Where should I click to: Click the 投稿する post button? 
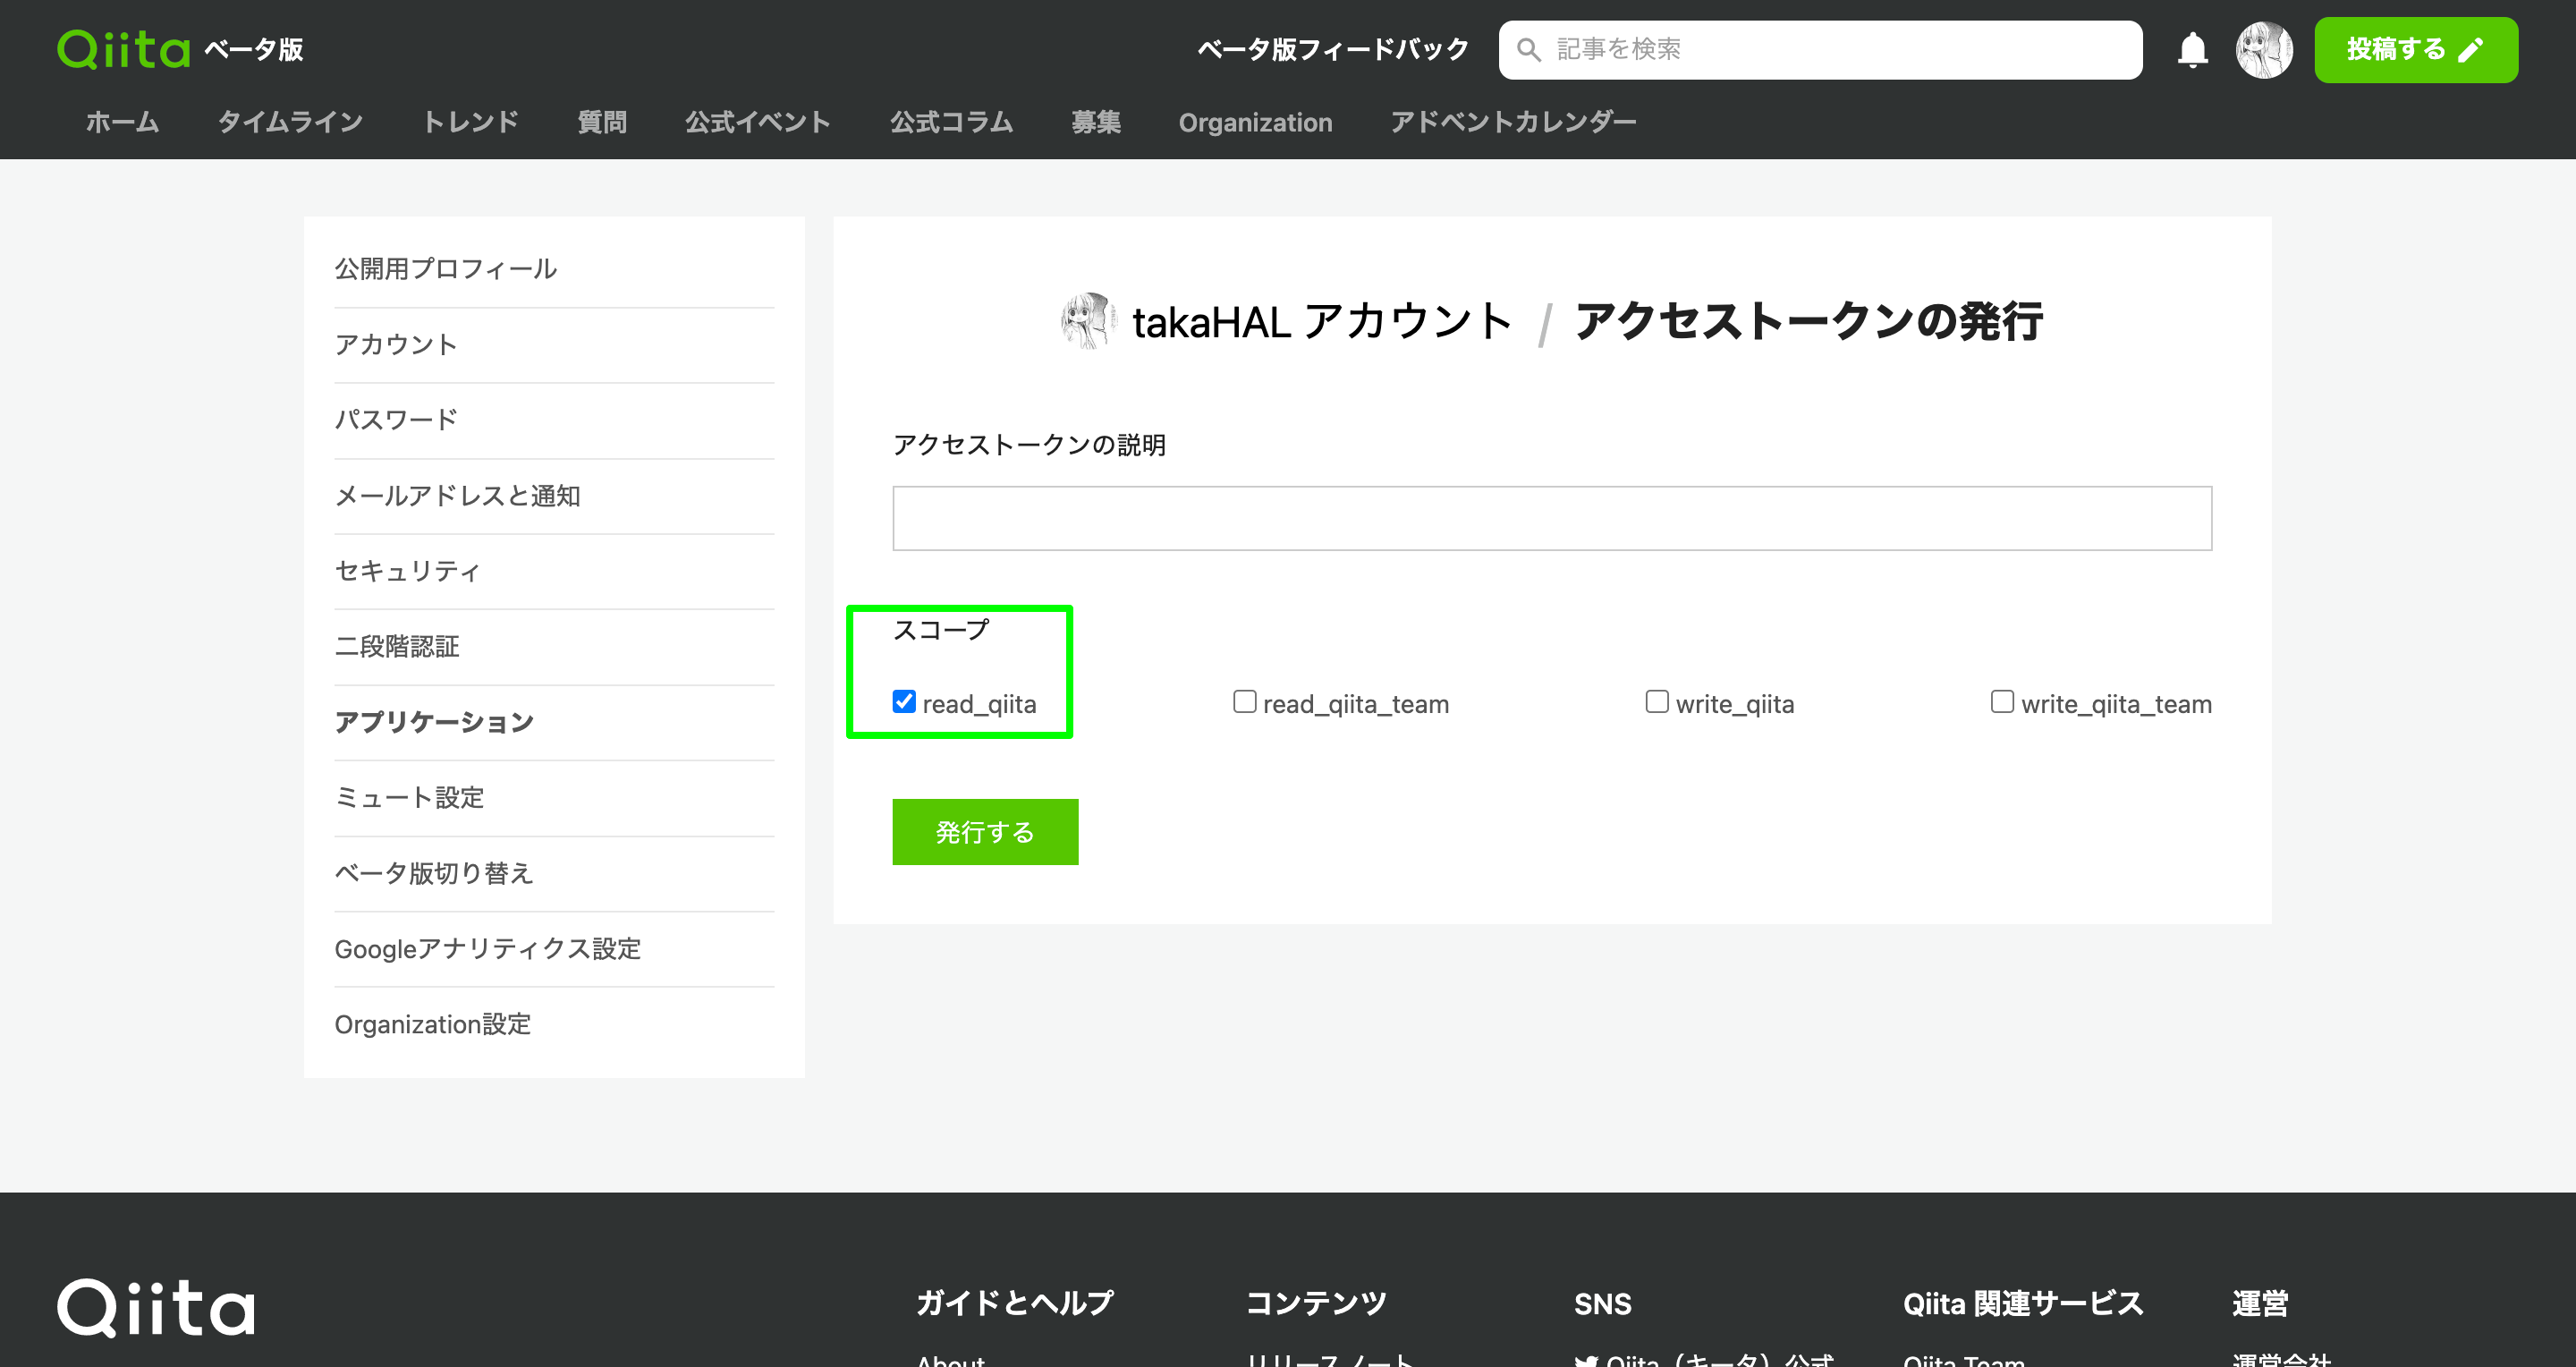point(2415,49)
